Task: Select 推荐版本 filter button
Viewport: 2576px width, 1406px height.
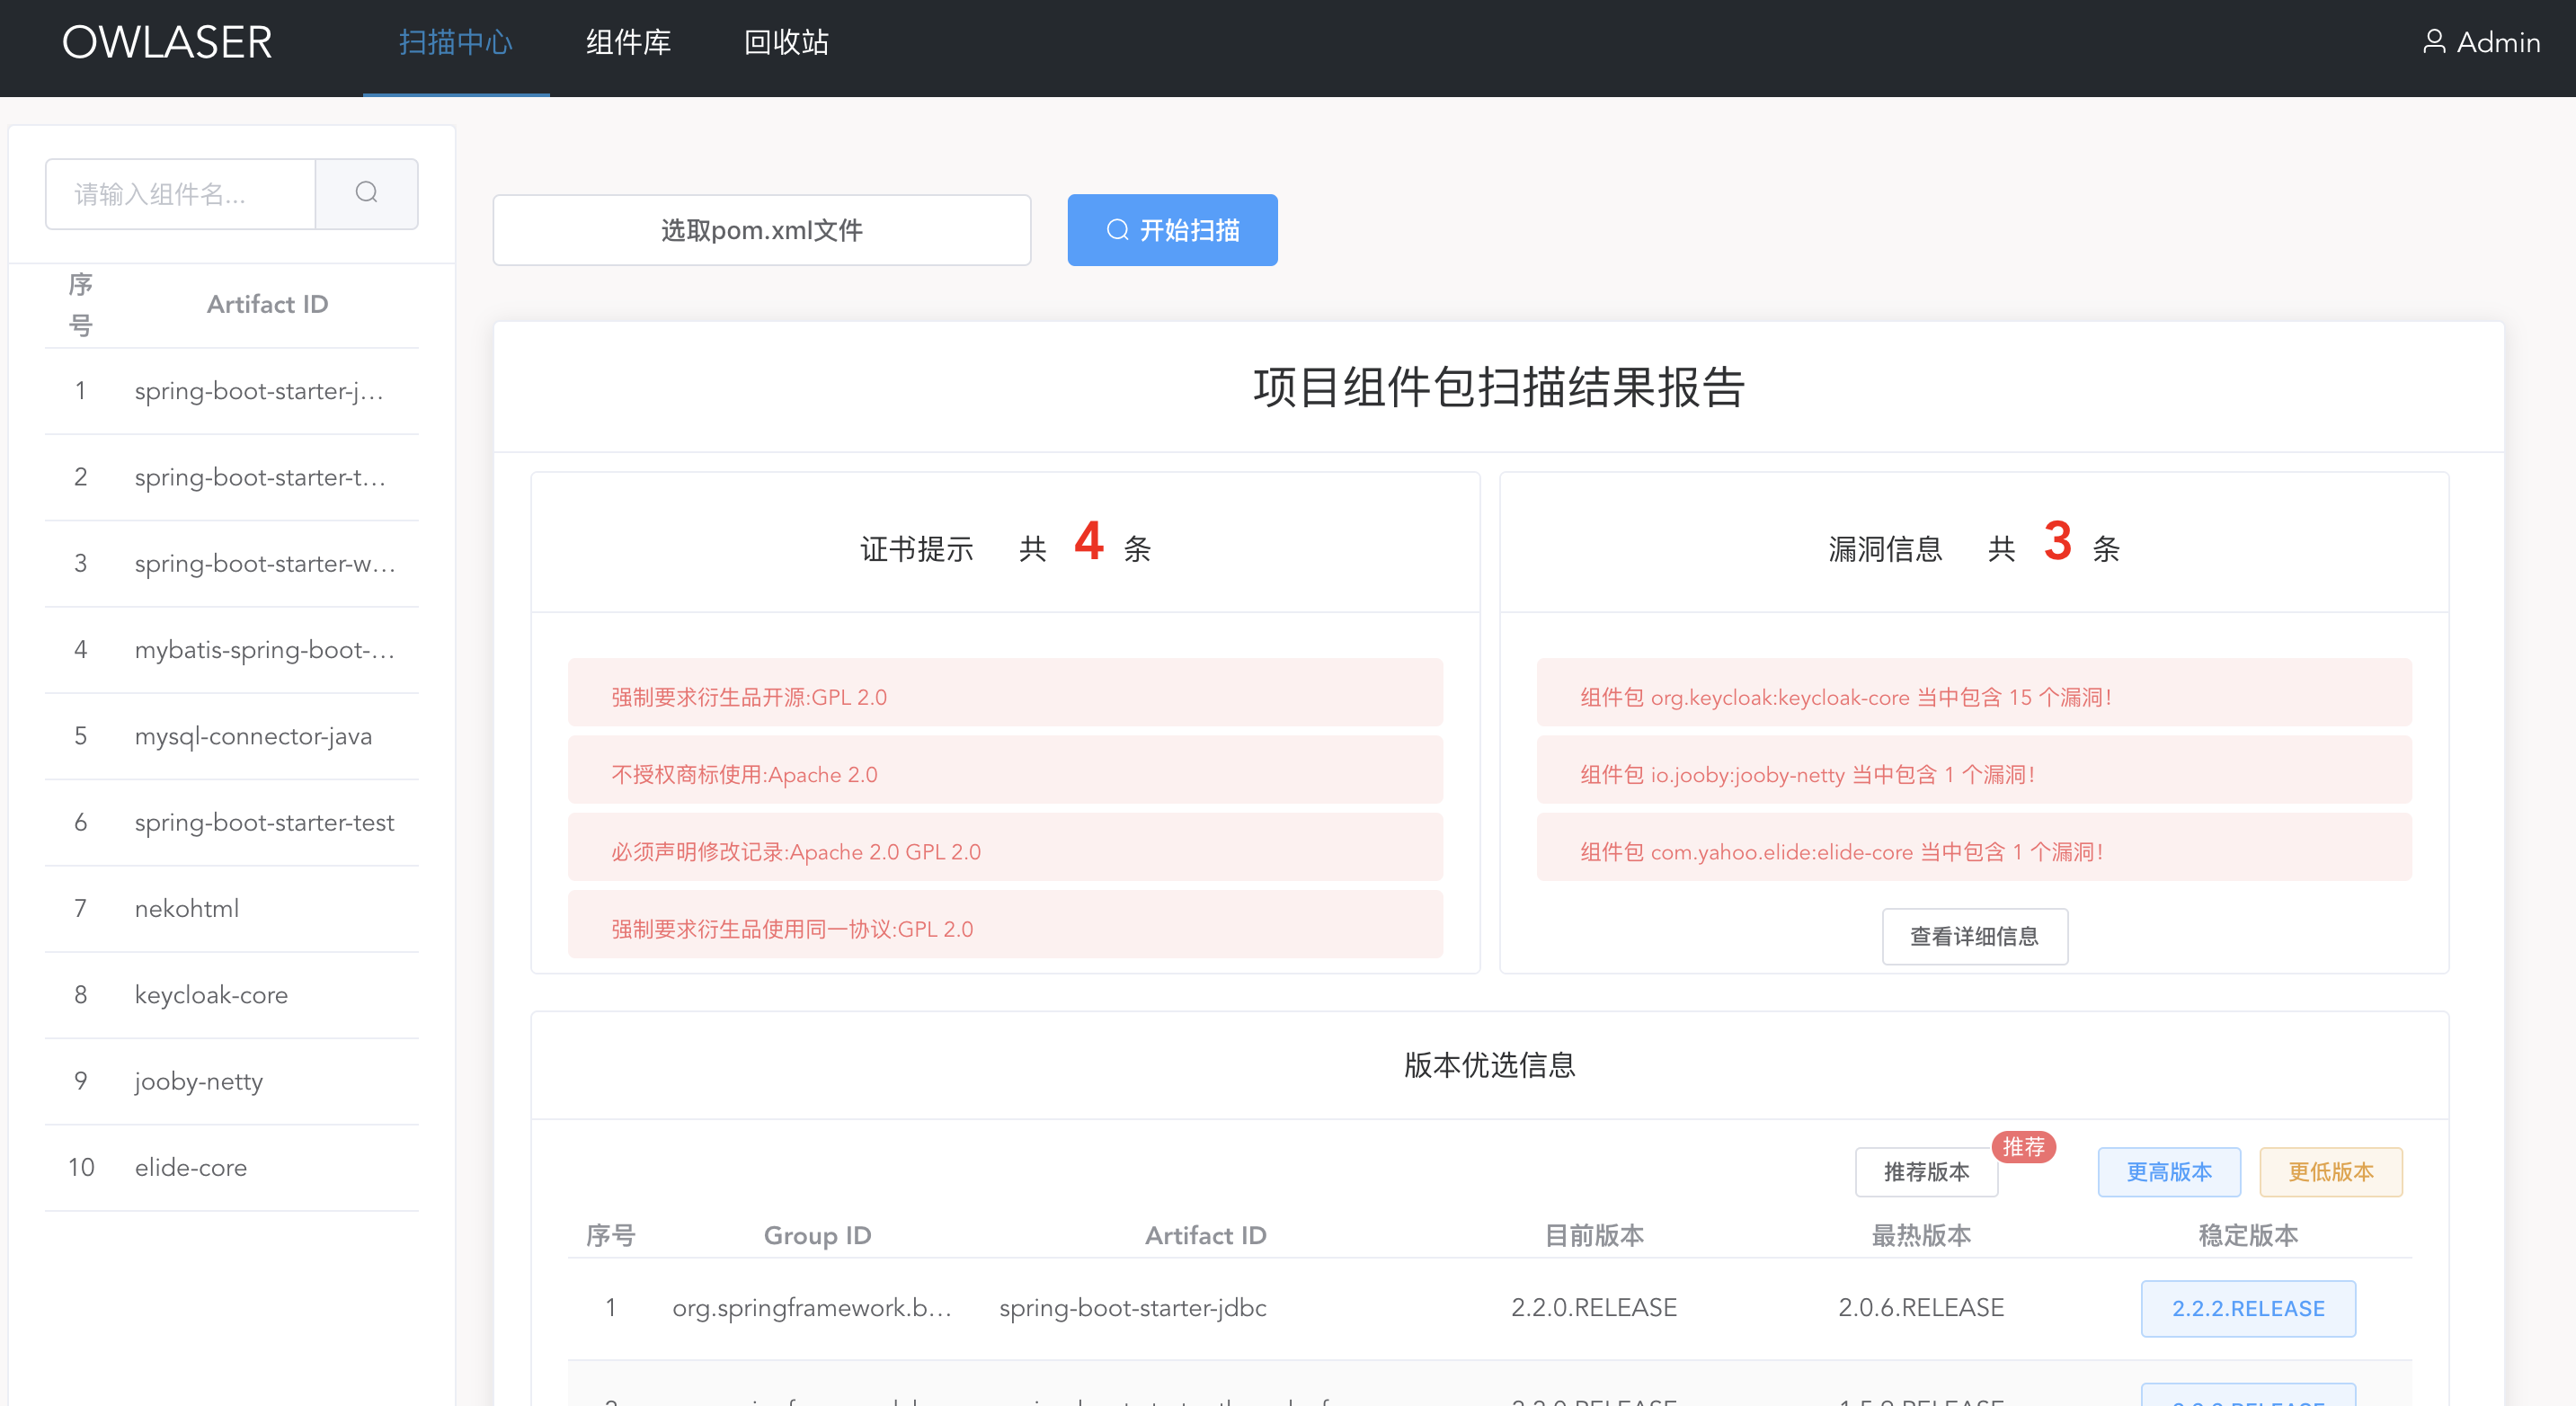Action: tap(1926, 1171)
